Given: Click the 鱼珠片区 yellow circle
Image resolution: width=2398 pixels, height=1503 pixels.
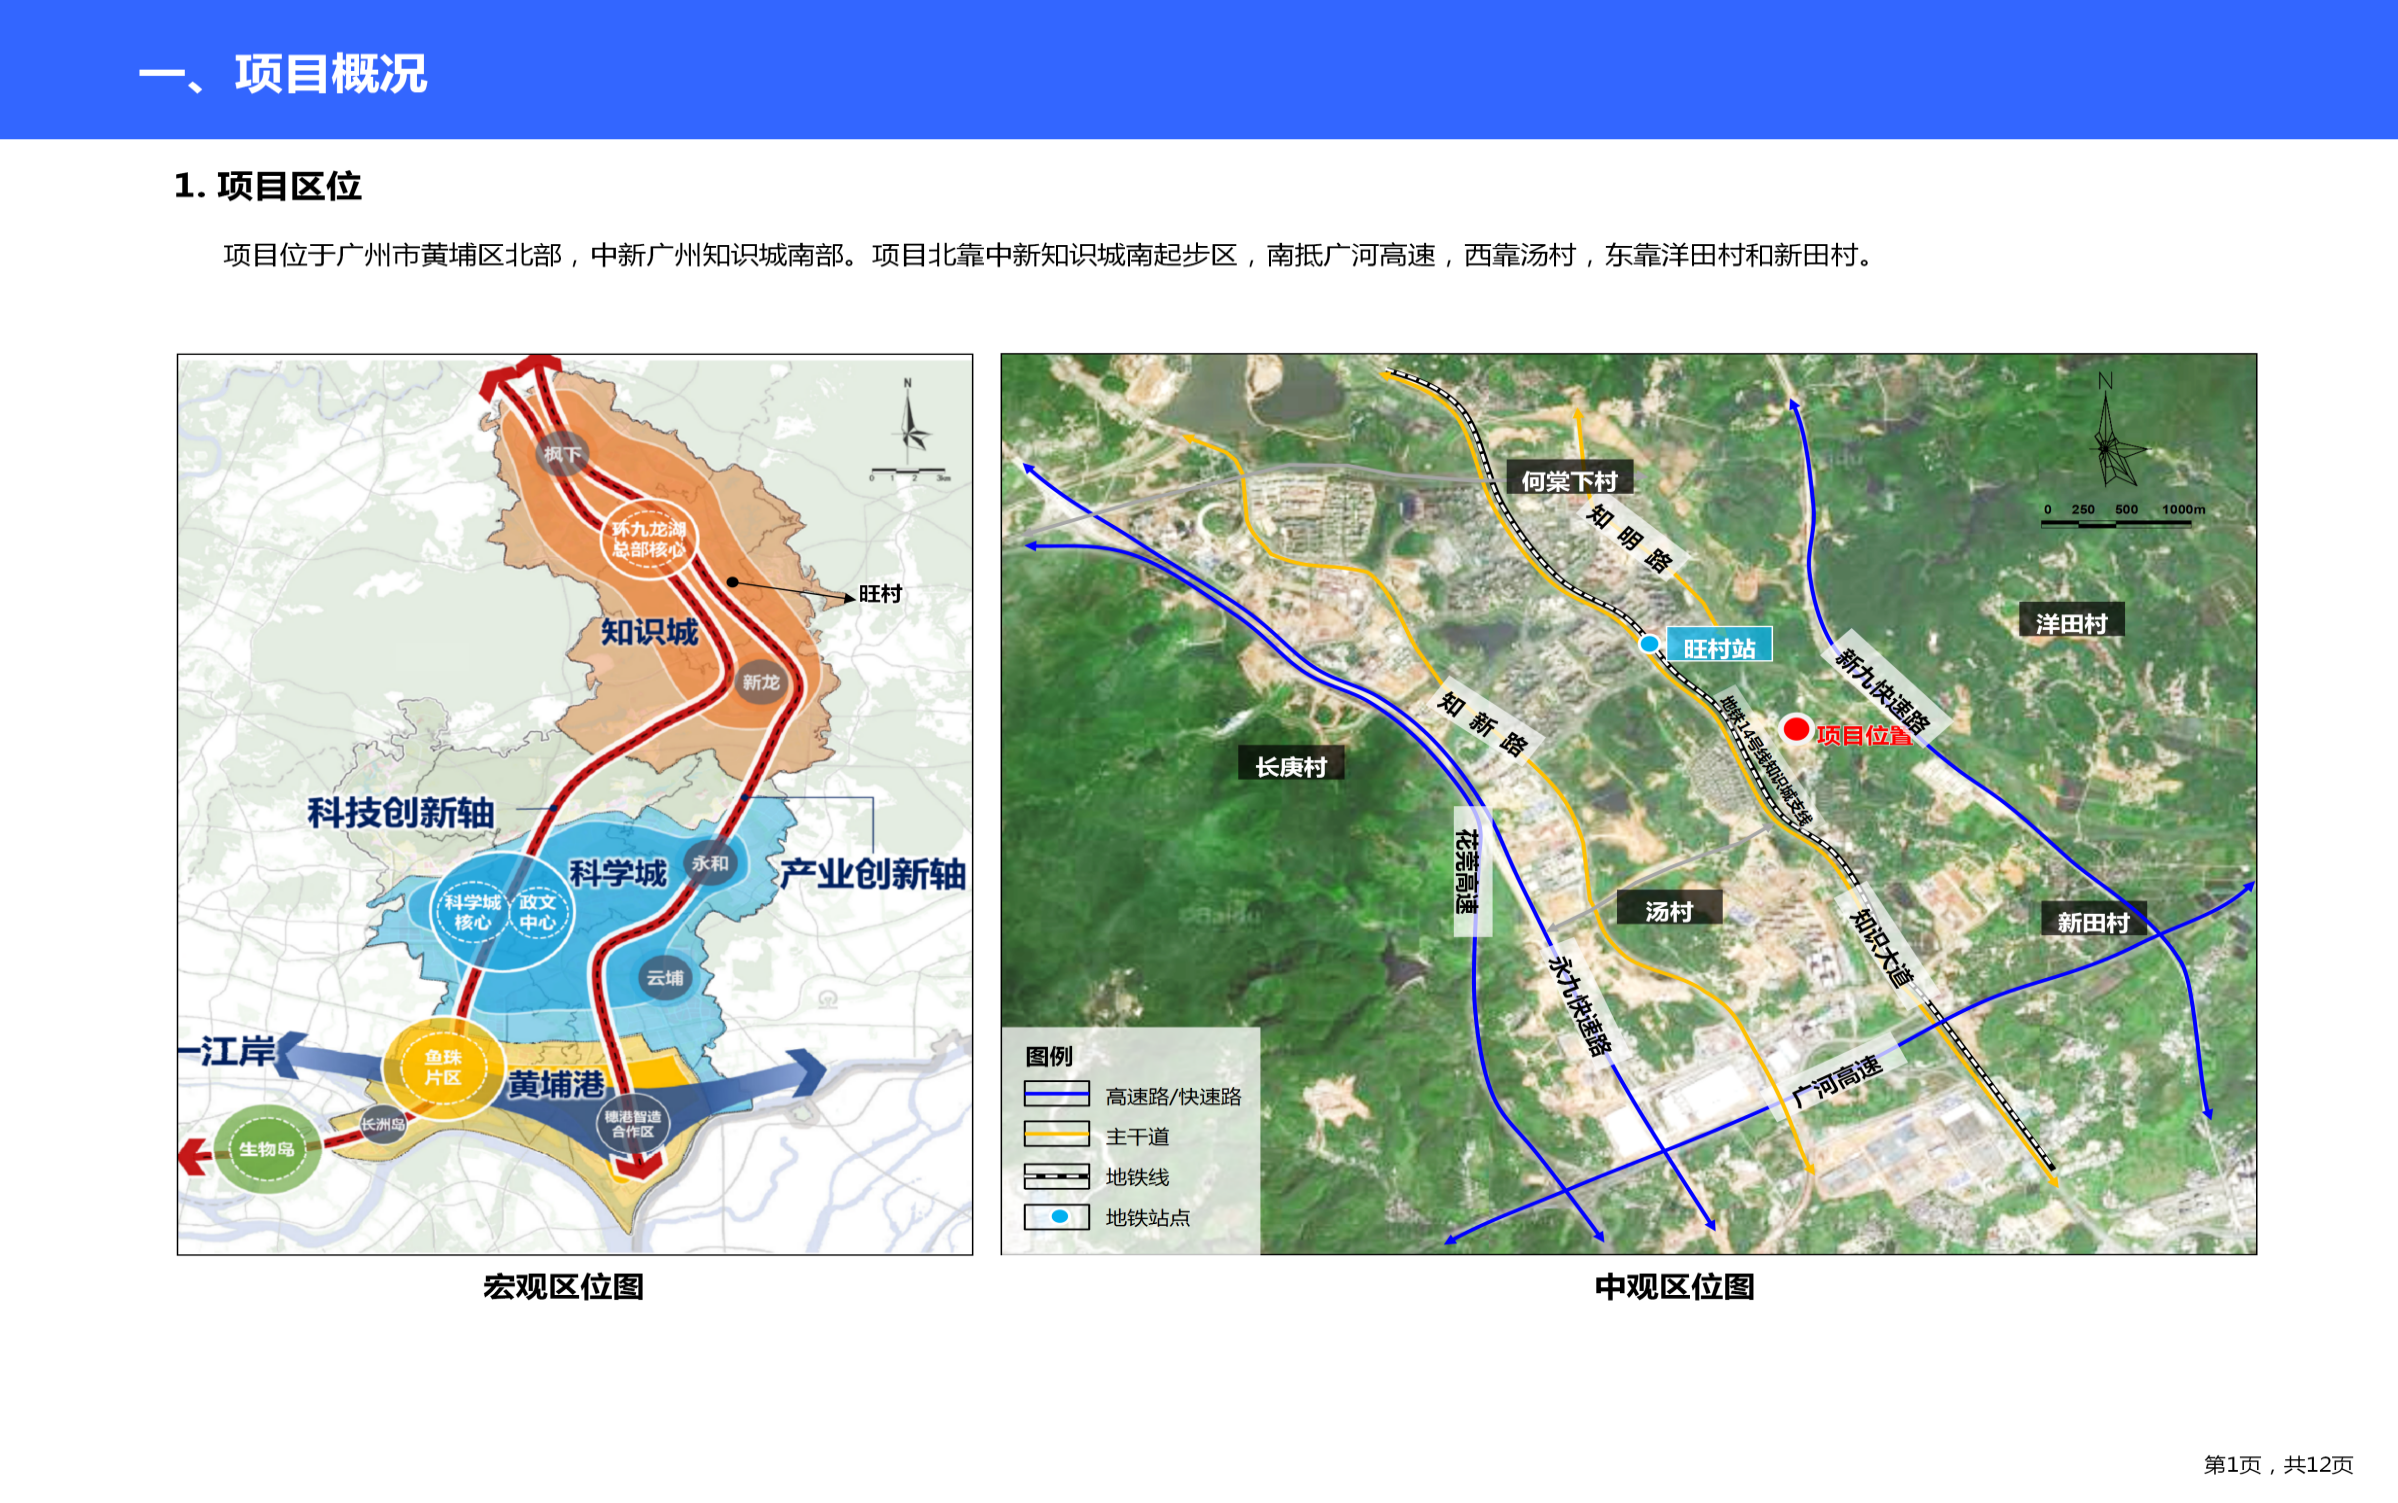Looking at the screenshot, I should 443,1067.
